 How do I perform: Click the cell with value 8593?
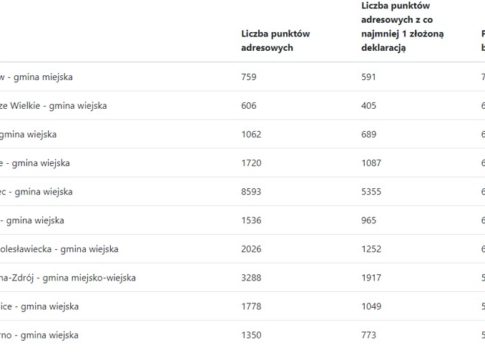pyautogui.click(x=251, y=192)
